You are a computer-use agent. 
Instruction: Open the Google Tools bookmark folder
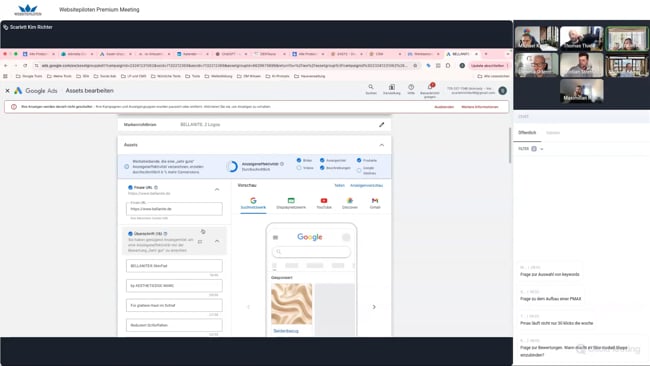pos(29,76)
